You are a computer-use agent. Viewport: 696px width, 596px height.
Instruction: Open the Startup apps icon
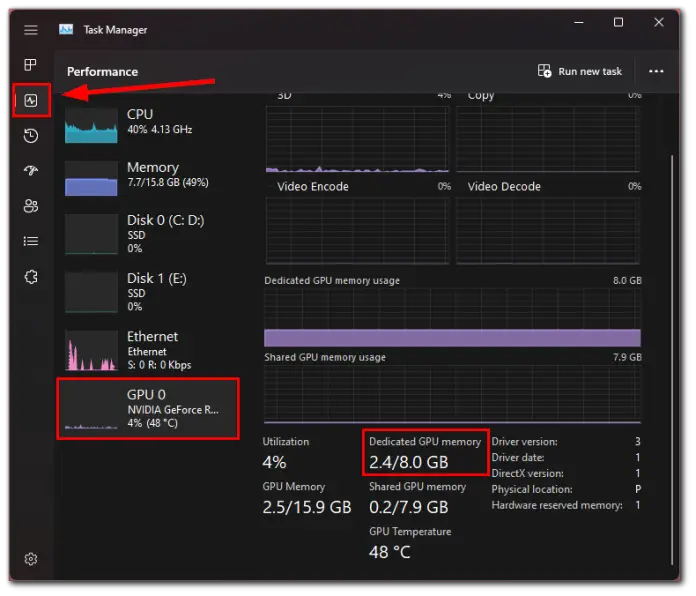tap(31, 171)
